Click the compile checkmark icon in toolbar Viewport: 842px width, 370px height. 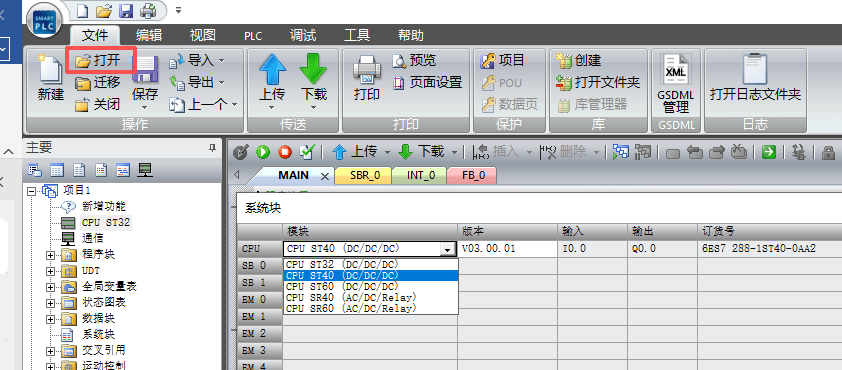click(x=306, y=153)
